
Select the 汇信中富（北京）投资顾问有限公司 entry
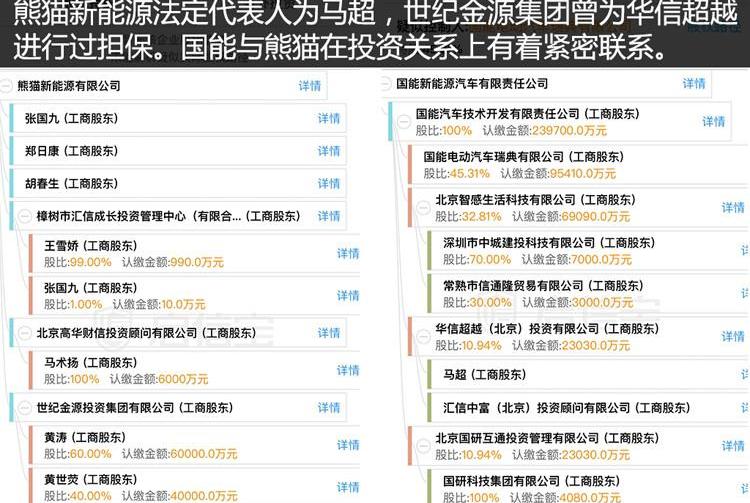(x=565, y=408)
